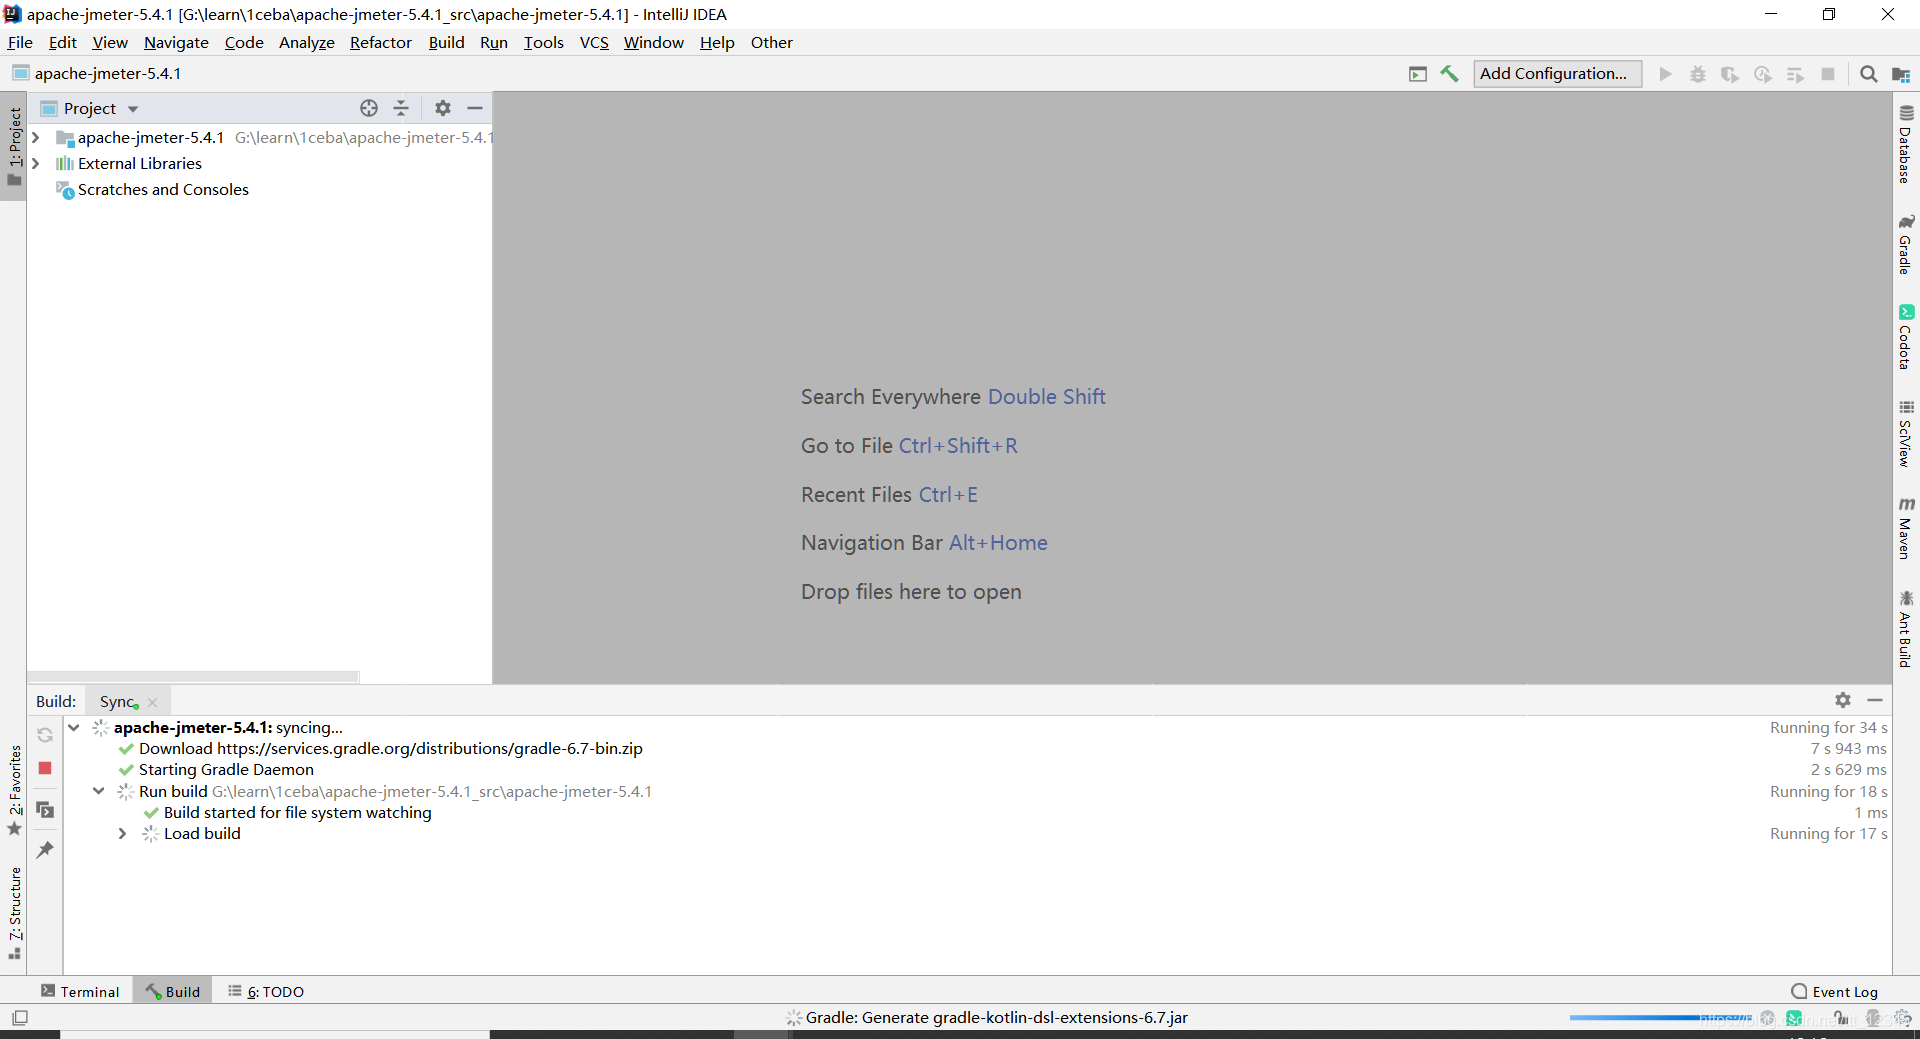Open the Refactor menu
The image size is (1920, 1039).
coord(380,42)
